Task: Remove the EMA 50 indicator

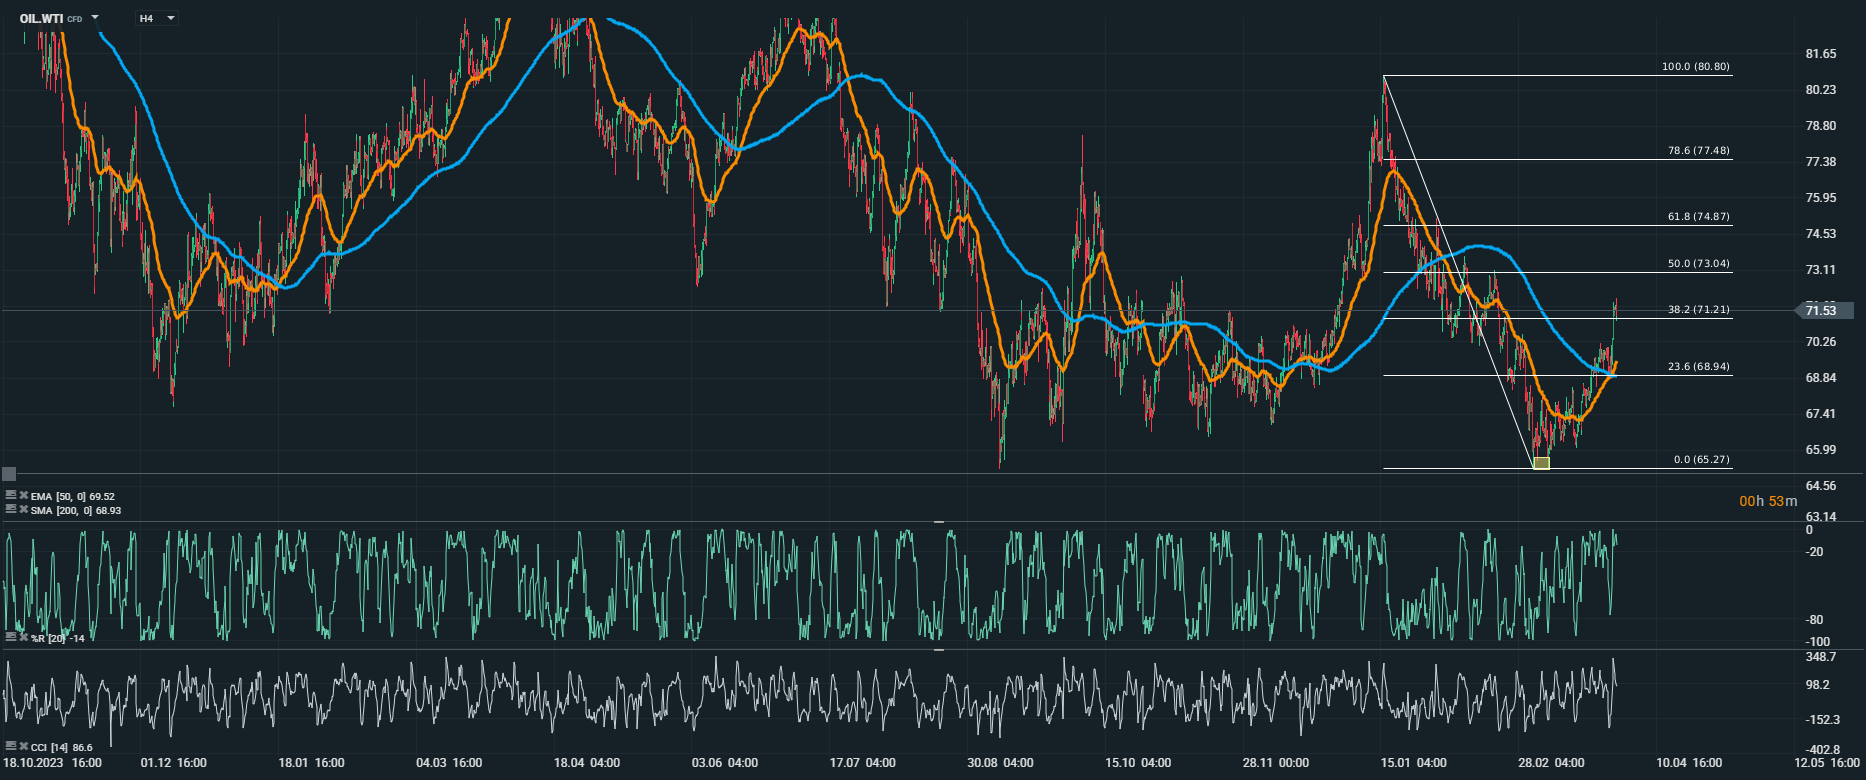Action: [x=23, y=496]
